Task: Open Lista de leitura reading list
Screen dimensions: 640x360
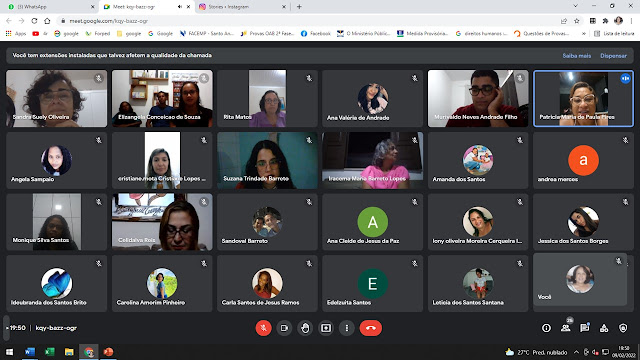Action: click(x=614, y=33)
